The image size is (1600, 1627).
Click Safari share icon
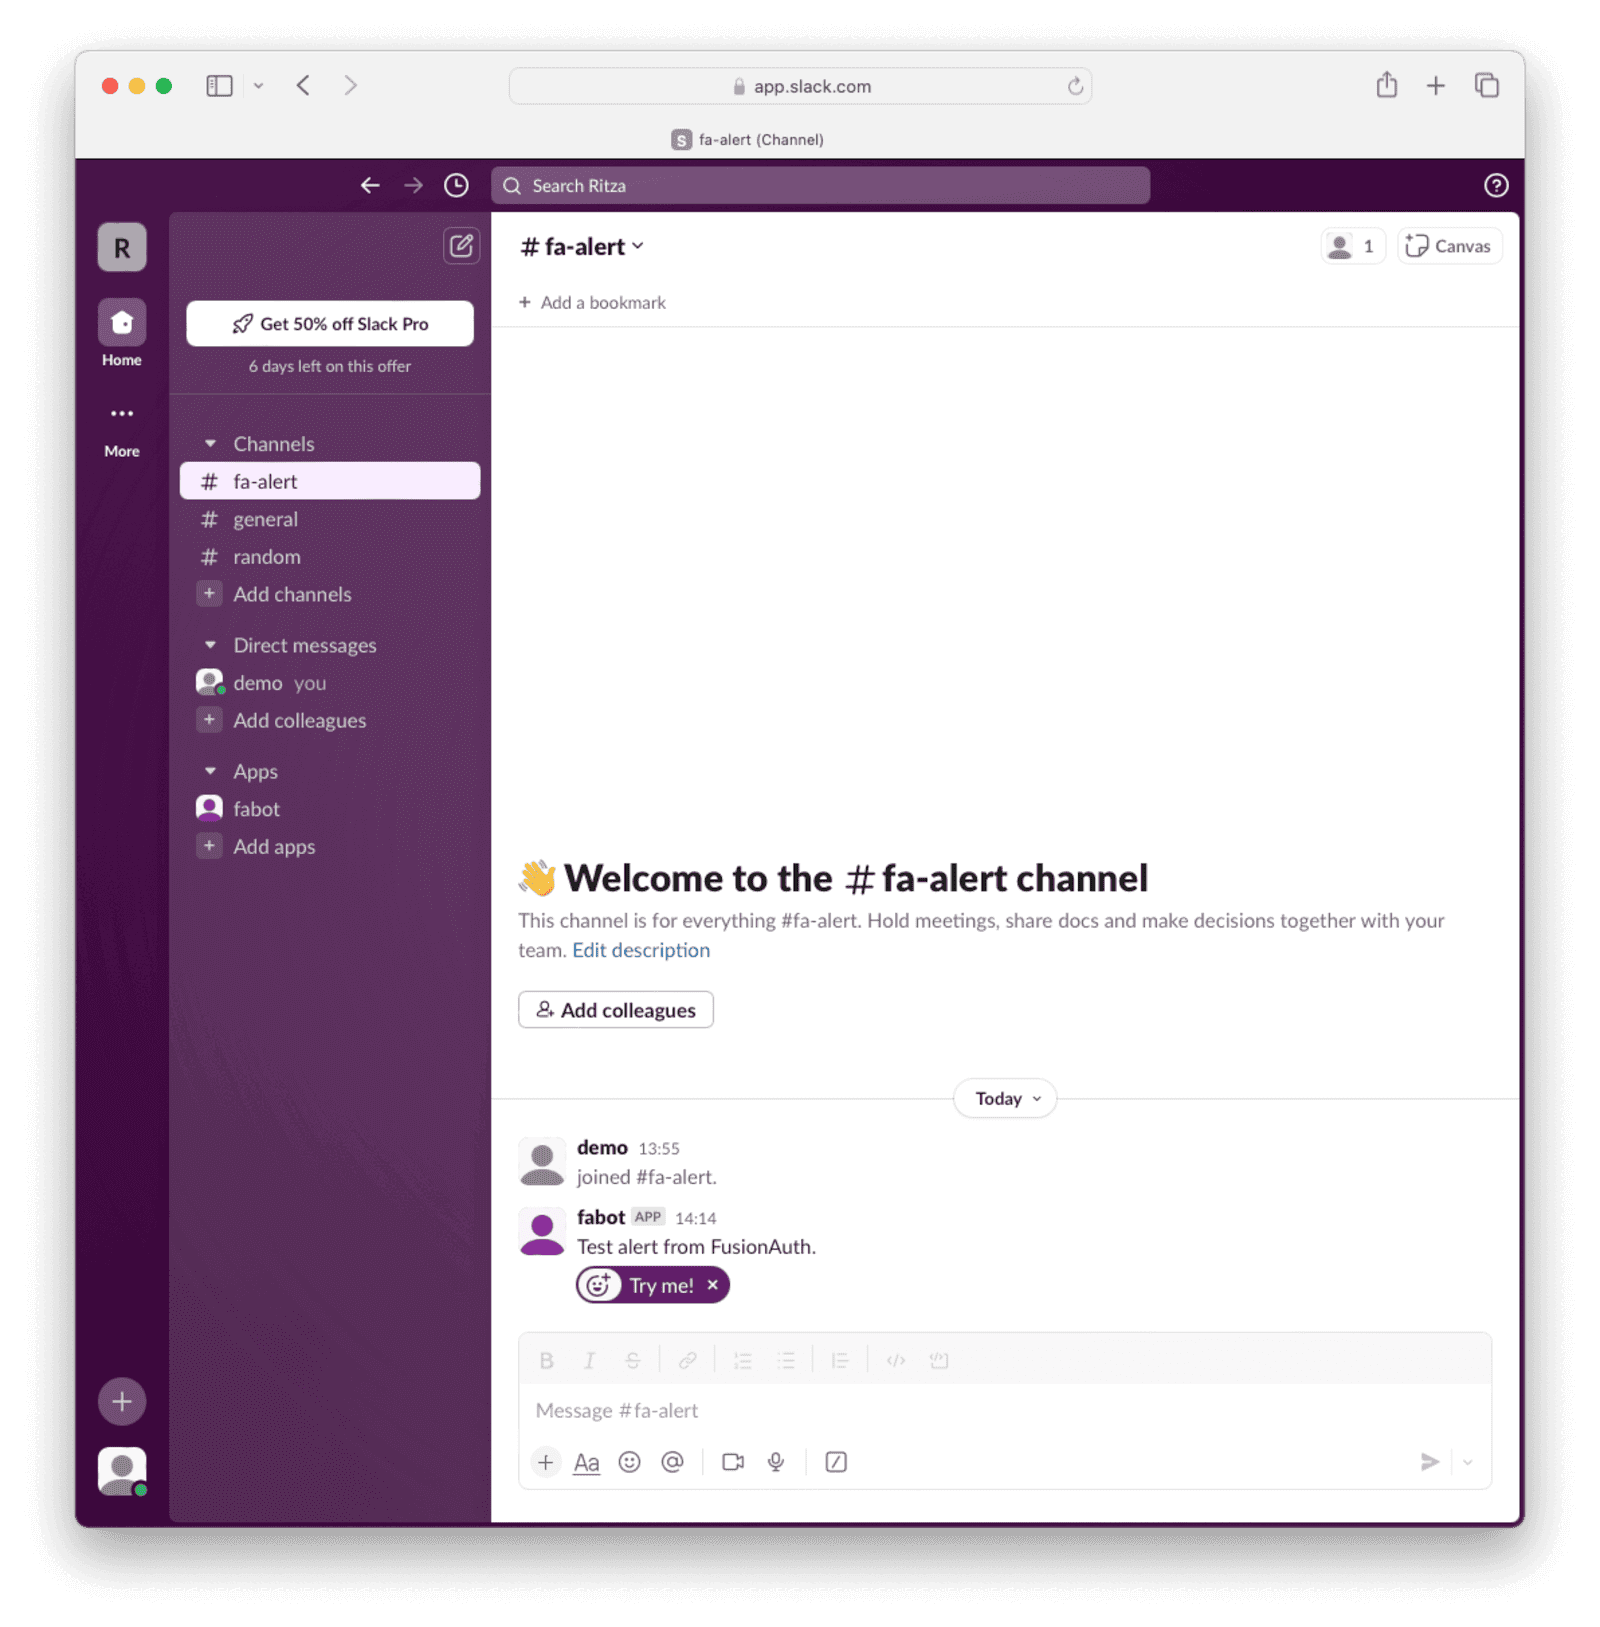coord(1386,85)
